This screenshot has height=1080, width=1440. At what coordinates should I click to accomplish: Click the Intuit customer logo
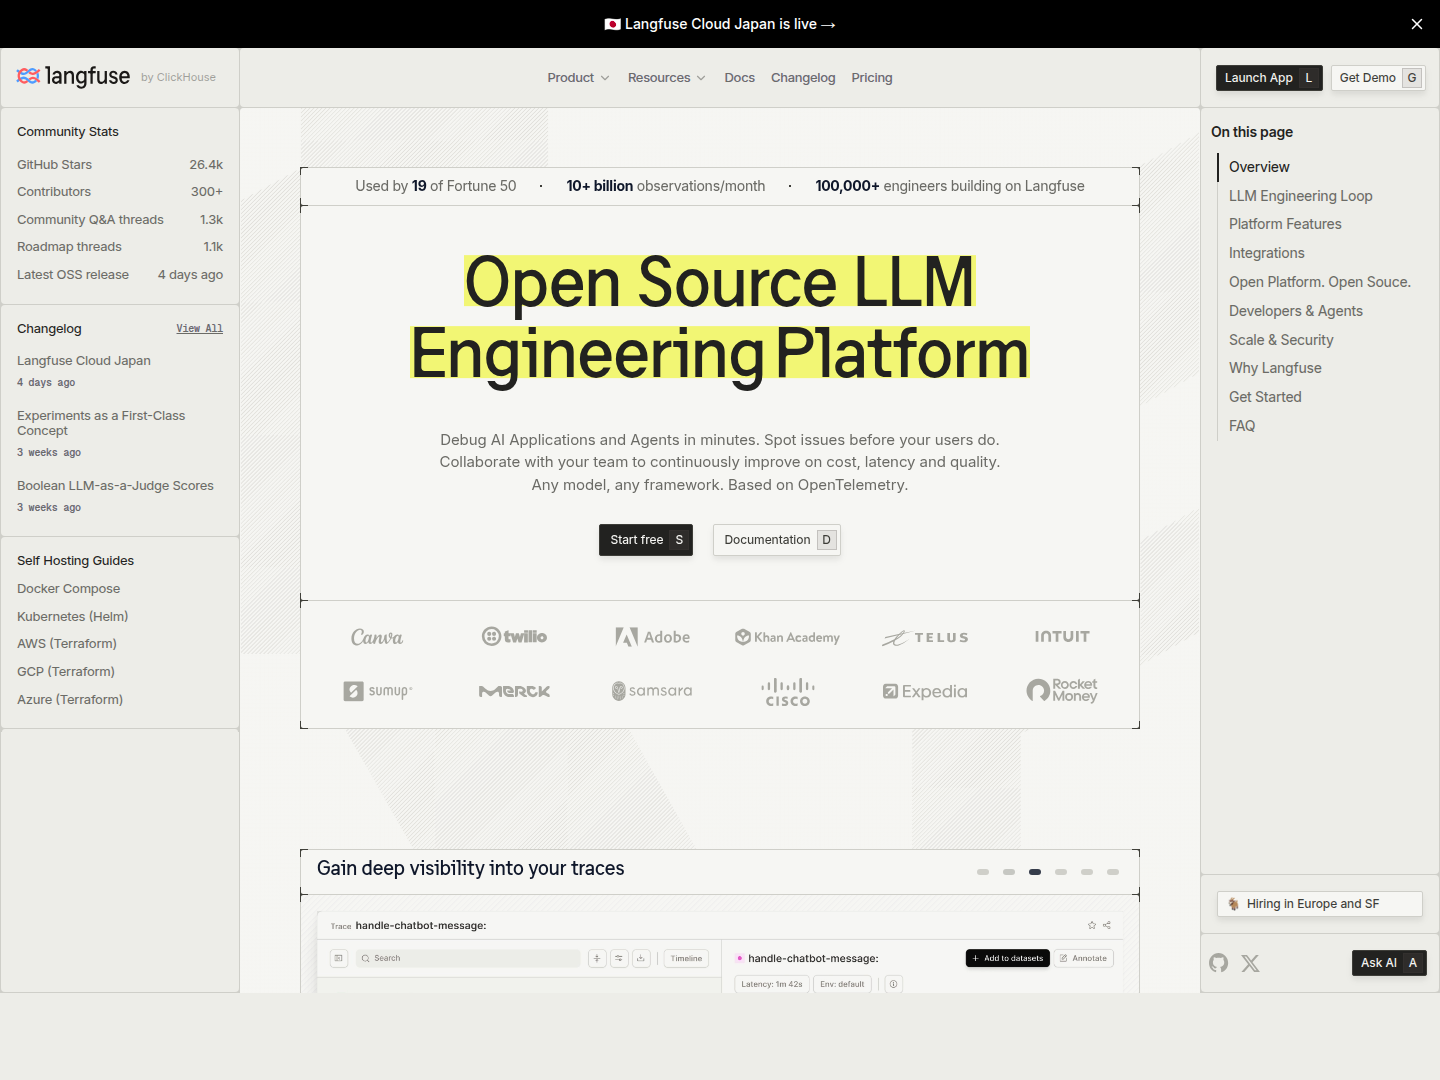coord(1062,637)
